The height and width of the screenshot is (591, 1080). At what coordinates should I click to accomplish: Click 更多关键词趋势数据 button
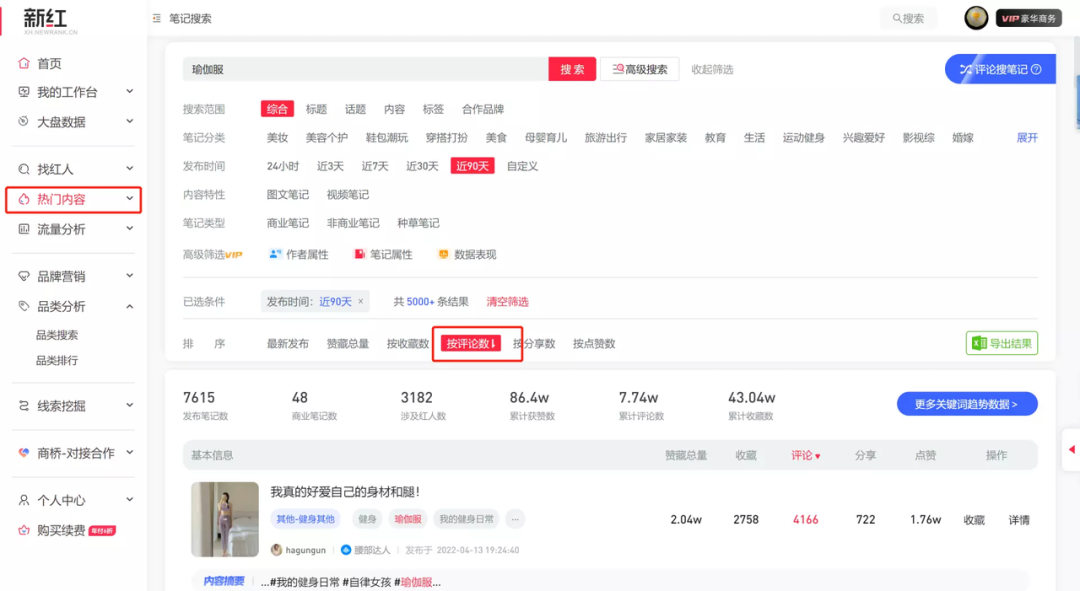pyautogui.click(x=966, y=404)
